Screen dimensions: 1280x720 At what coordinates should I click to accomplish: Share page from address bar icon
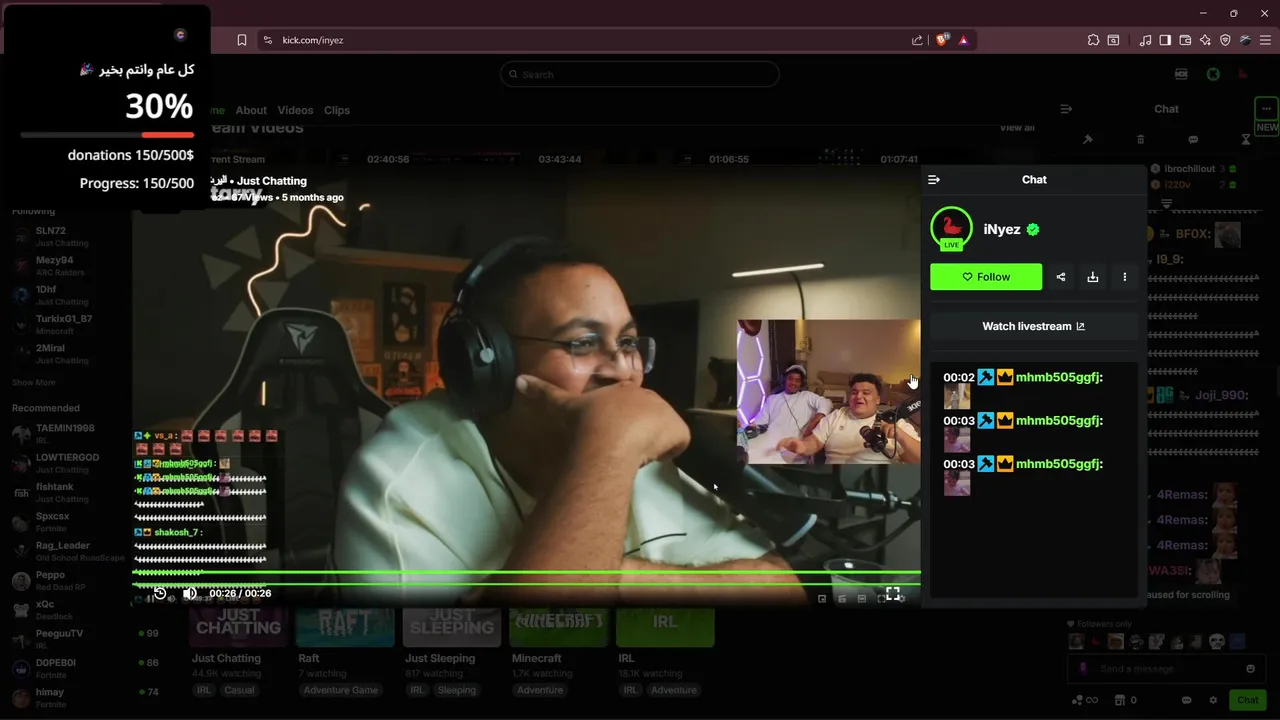(917, 40)
